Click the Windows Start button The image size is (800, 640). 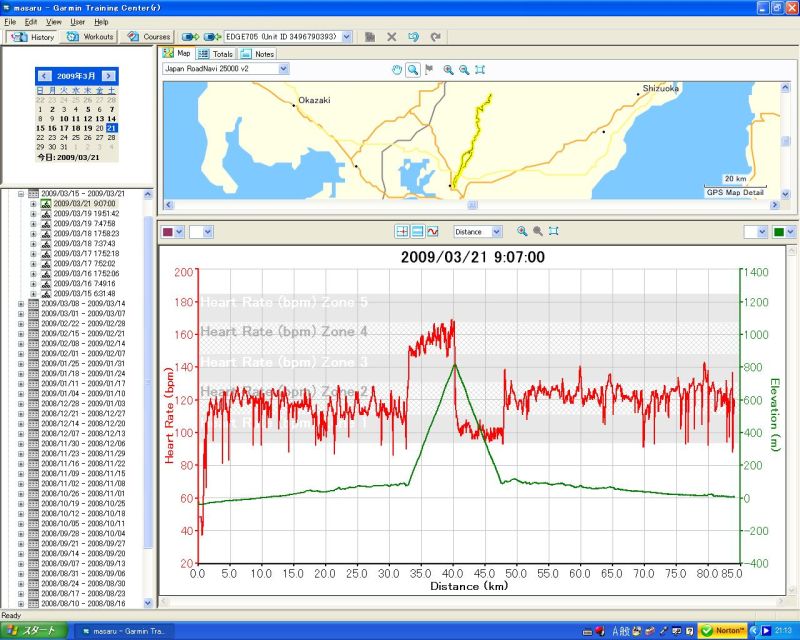click(34, 631)
